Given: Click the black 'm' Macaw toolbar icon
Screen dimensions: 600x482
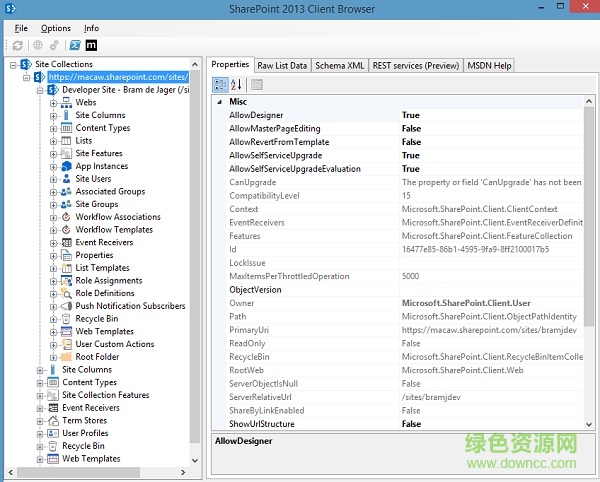Looking at the screenshot, I should pos(92,45).
